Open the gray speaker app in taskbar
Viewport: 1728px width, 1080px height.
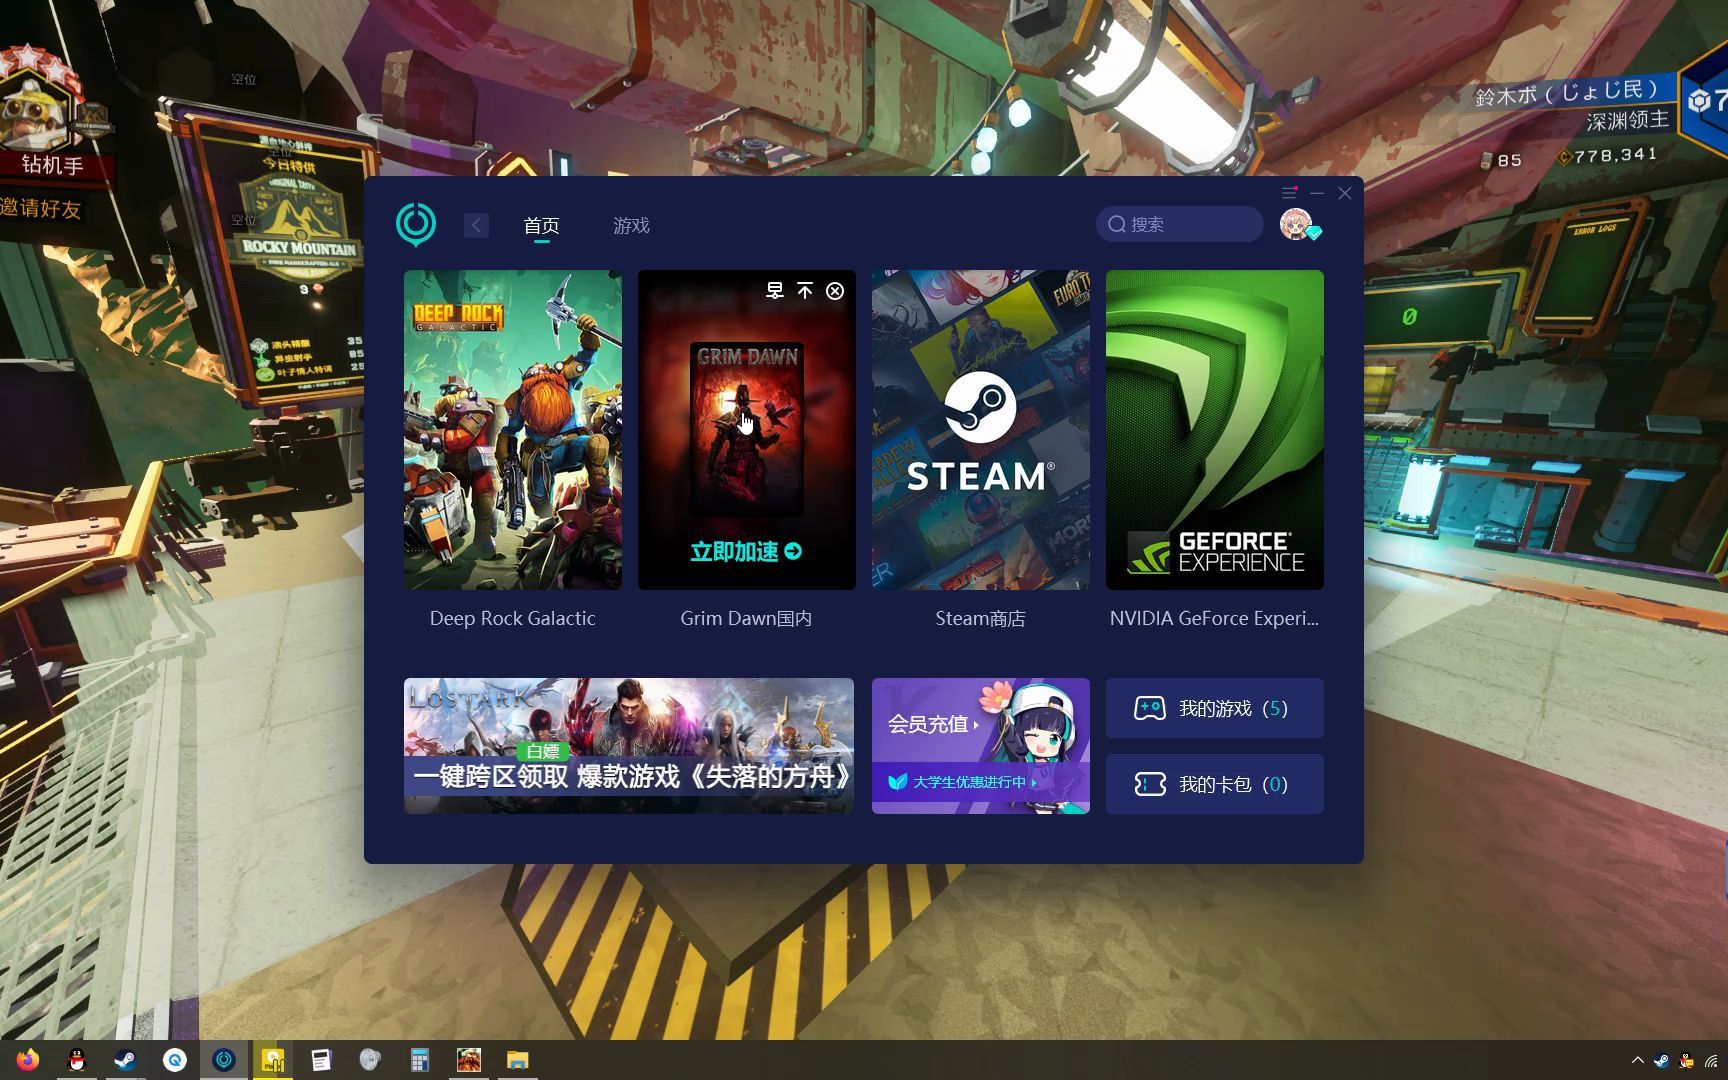coord(370,1060)
